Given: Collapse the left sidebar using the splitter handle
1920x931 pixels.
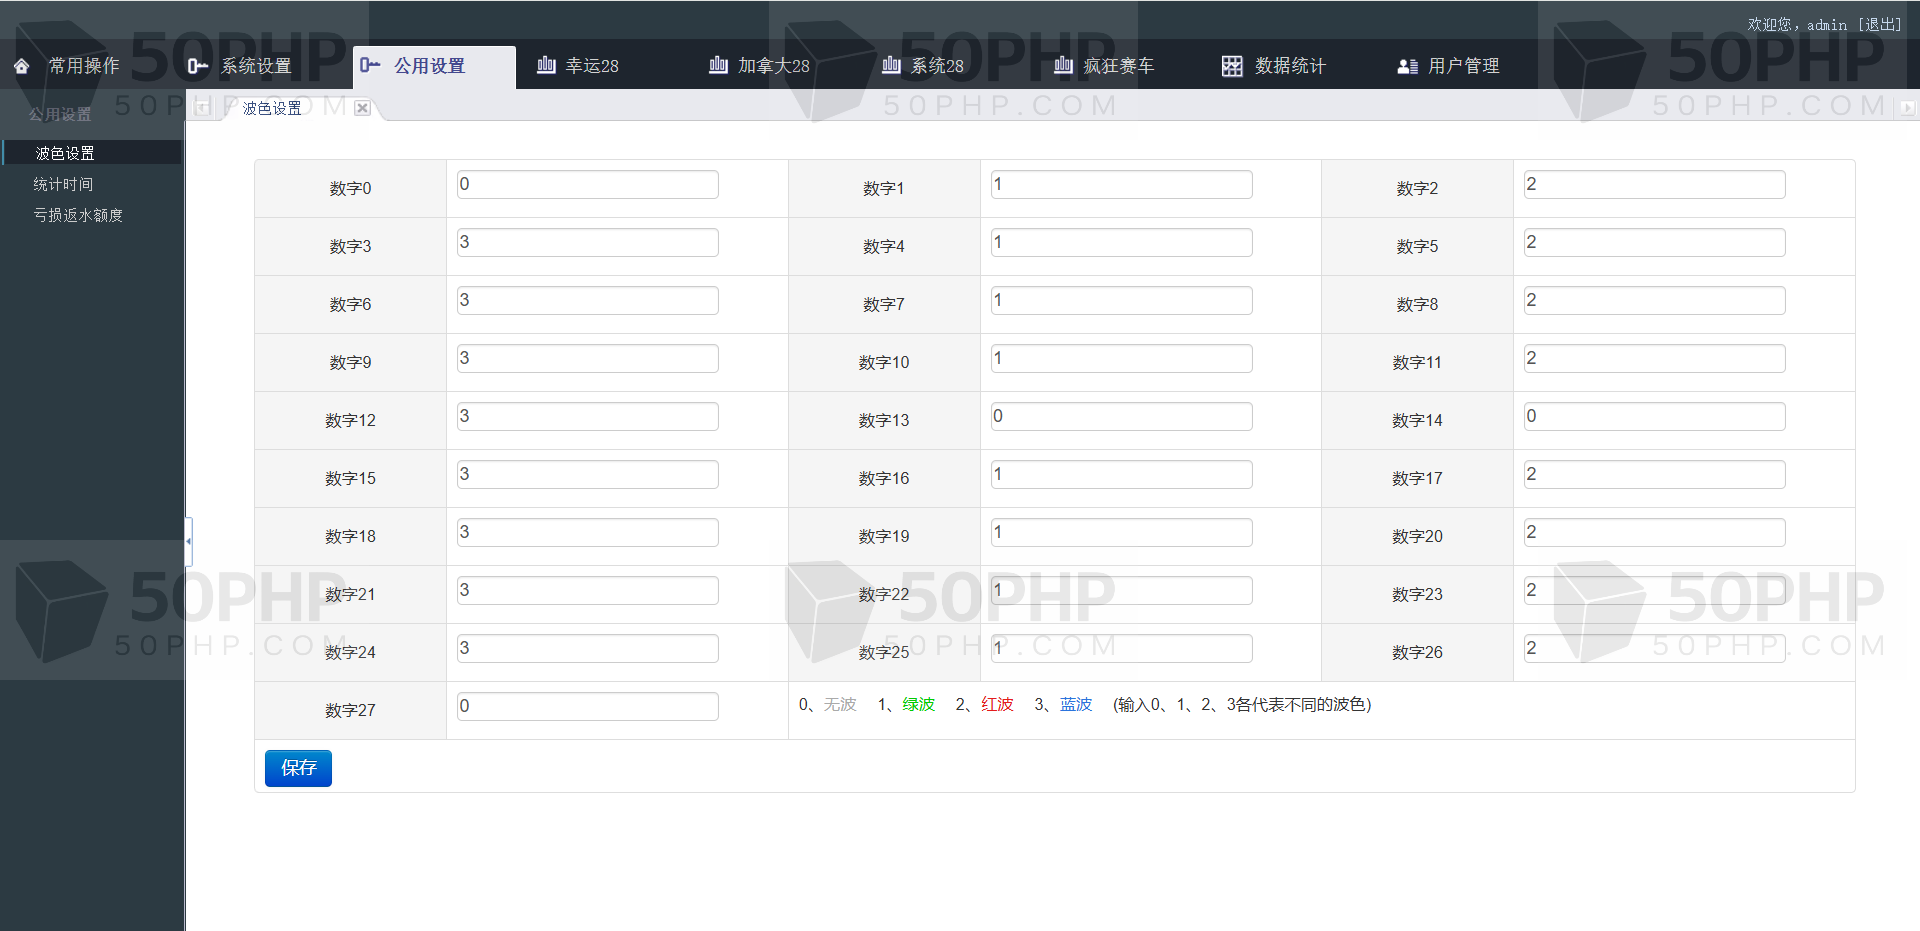Looking at the screenshot, I should pyautogui.click(x=188, y=541).
